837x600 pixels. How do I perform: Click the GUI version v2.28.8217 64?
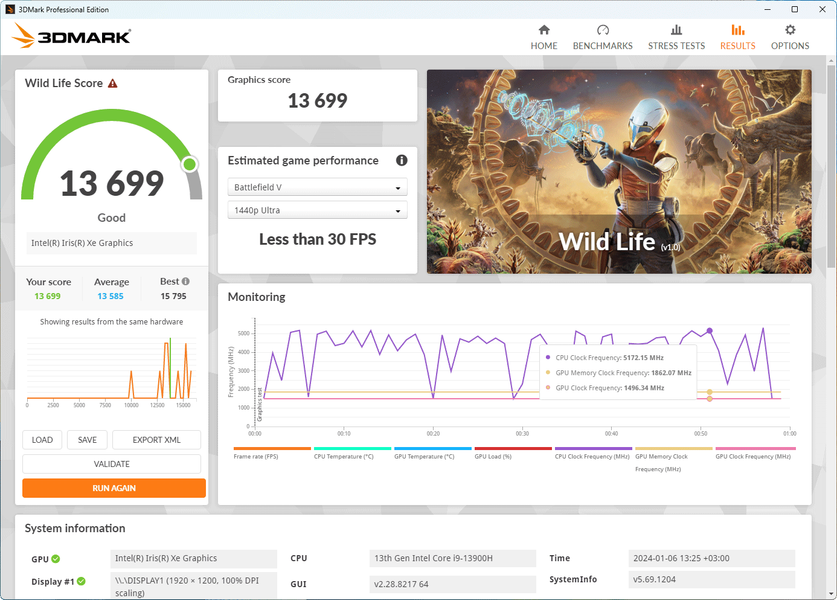[452, 584]
